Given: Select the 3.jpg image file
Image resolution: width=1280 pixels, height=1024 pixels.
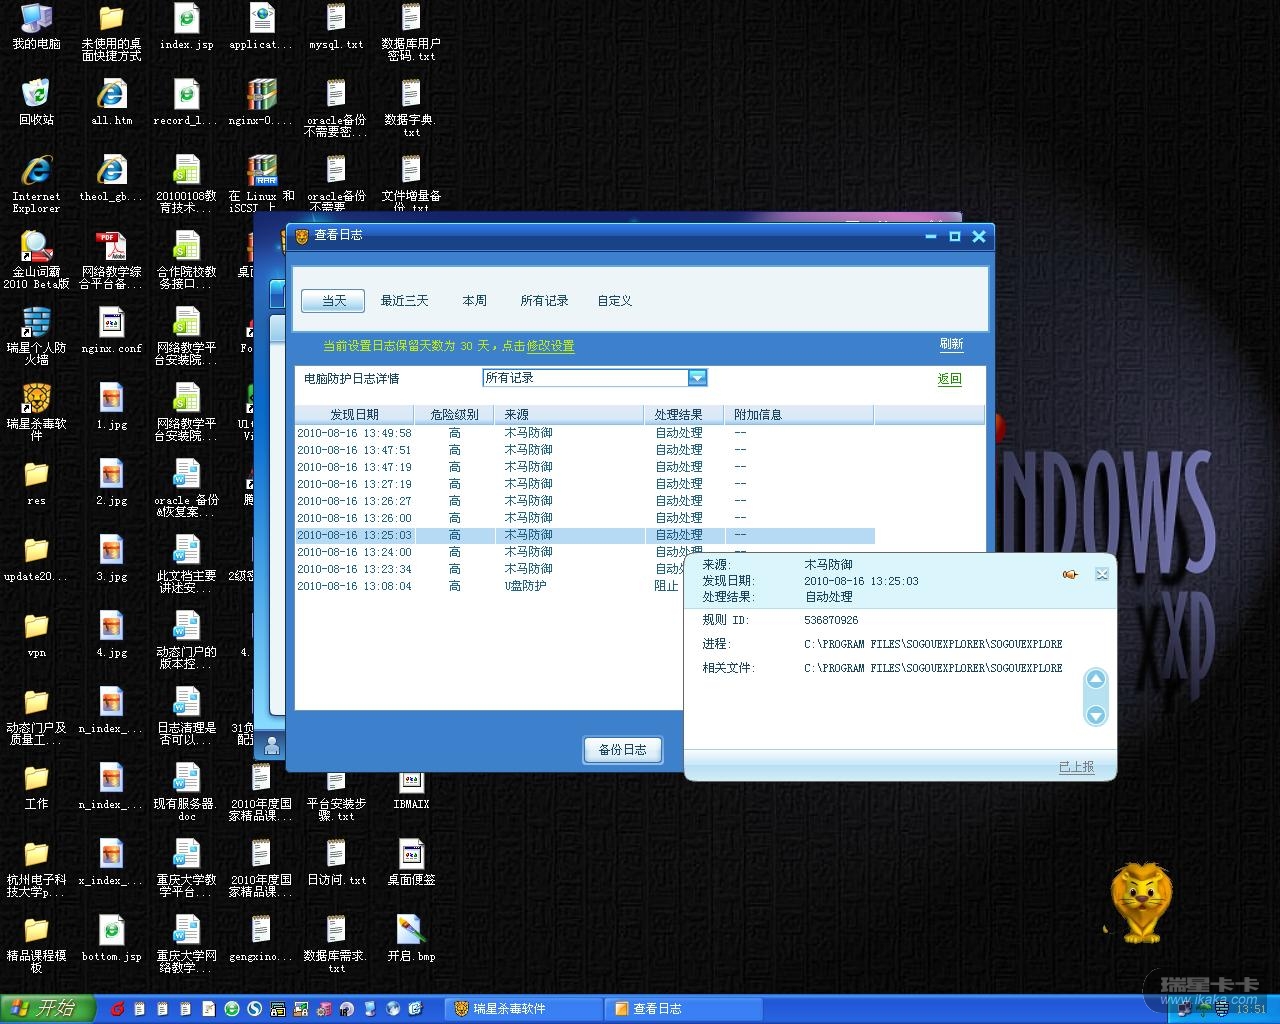Looking at the screenshot, I should [112, 559].
